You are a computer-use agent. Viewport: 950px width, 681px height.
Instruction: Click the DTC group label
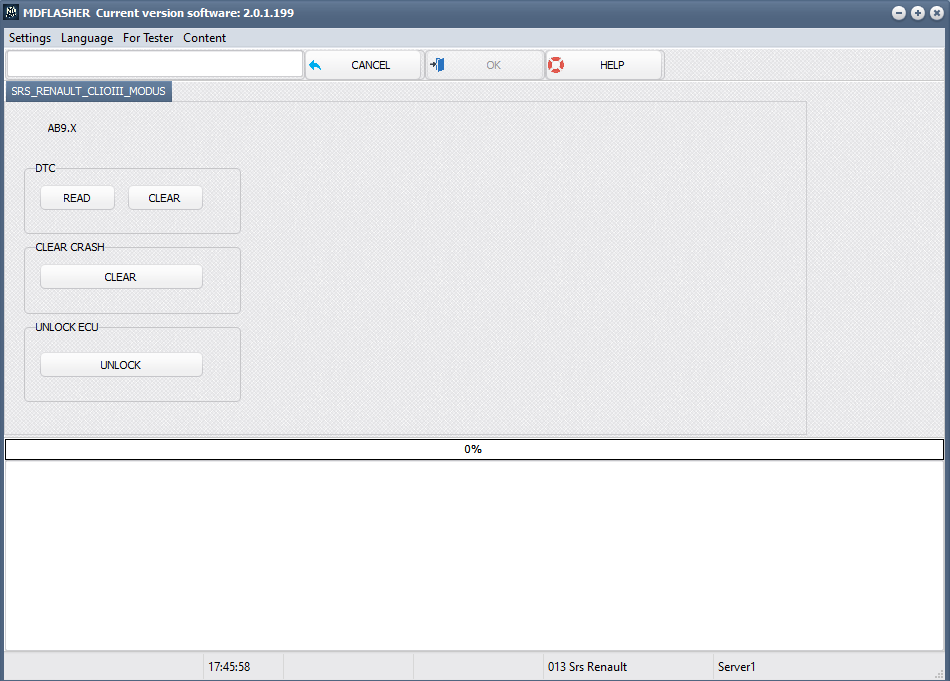pos(45,168)
